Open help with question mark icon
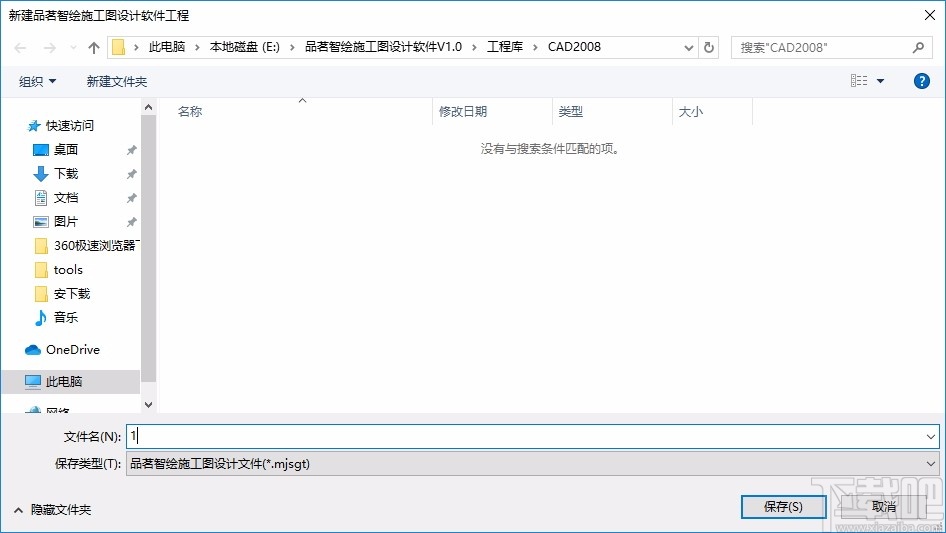 click(921, 81)
